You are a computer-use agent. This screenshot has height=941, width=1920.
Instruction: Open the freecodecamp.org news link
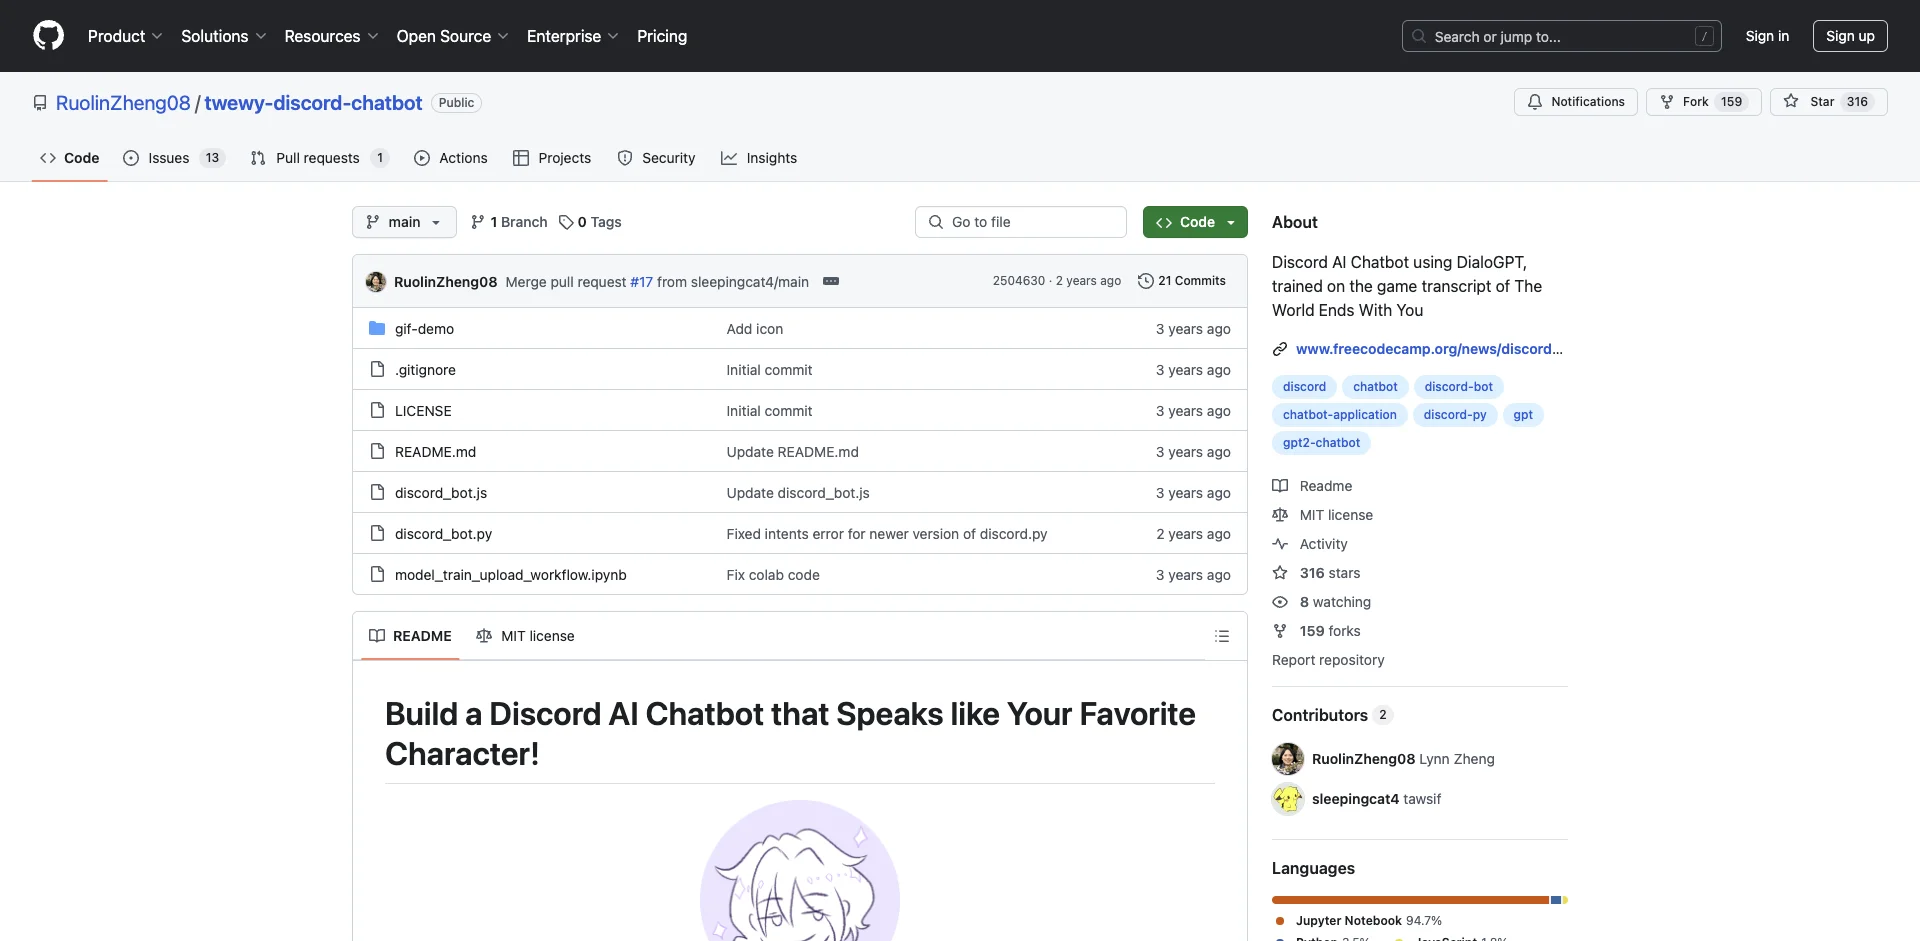pyautogui.click(x=1429, y=349)
